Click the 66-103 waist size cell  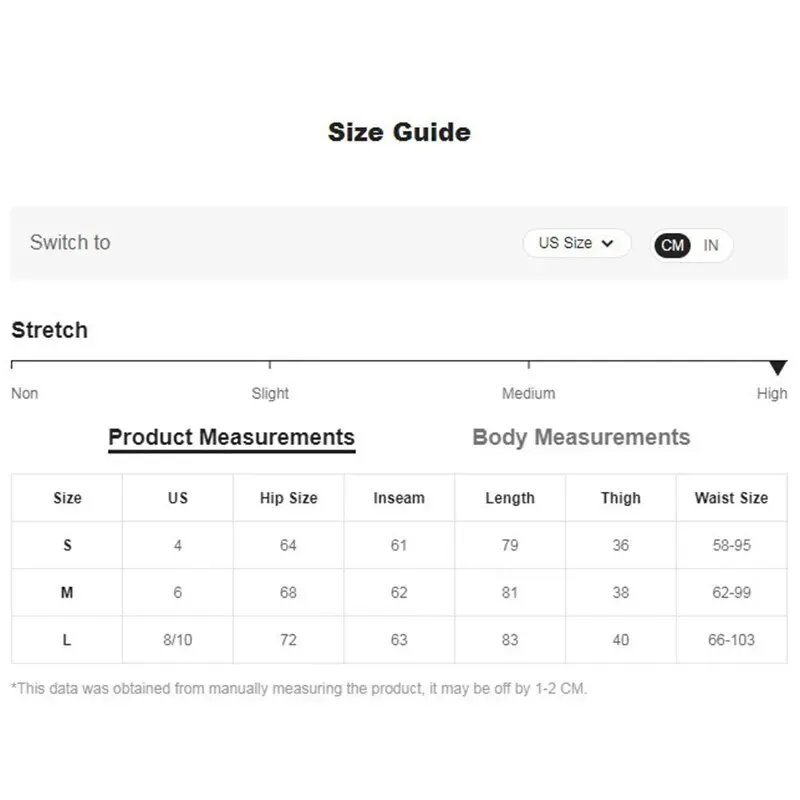pos(732,640)
